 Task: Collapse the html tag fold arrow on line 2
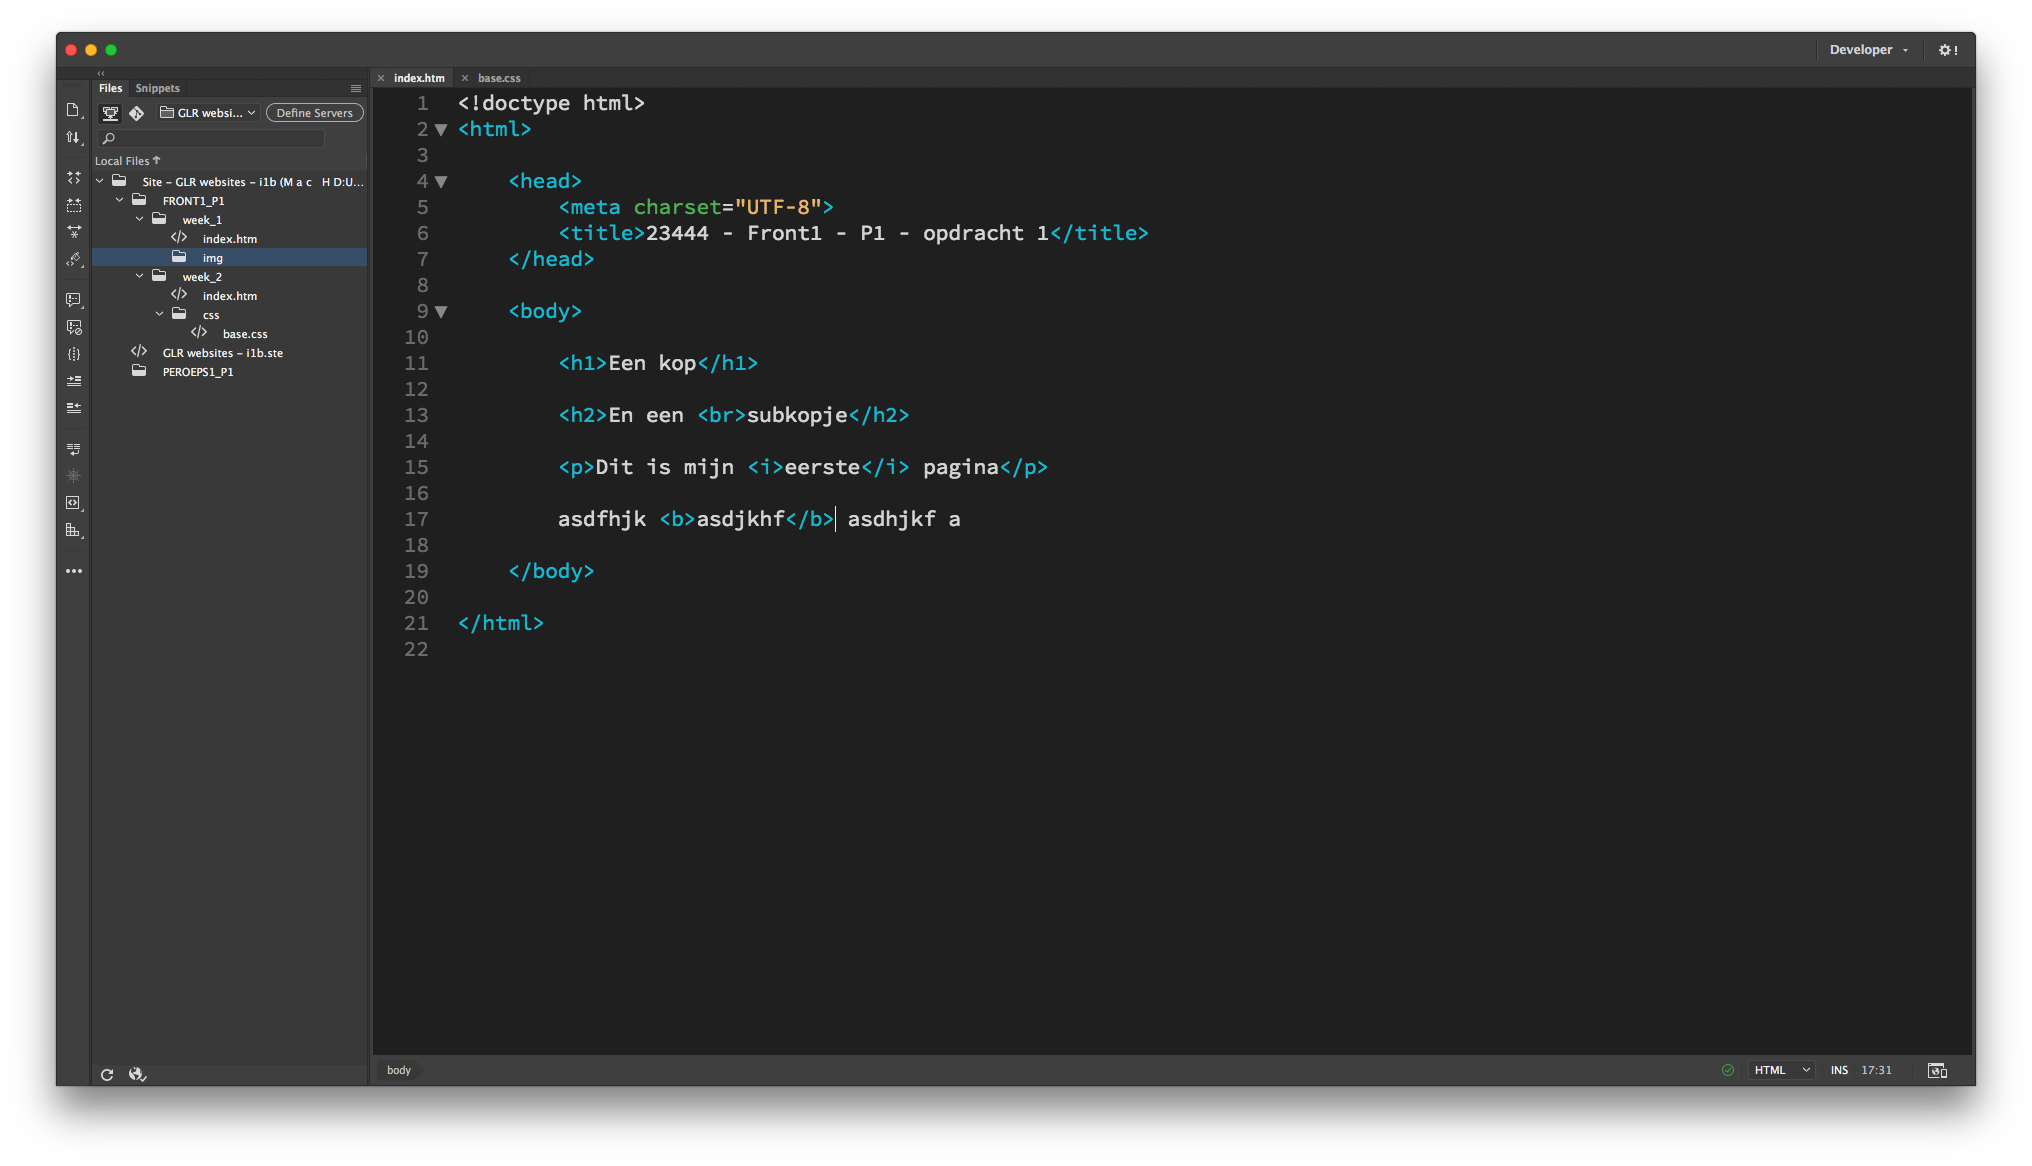(x=441, y=130)
